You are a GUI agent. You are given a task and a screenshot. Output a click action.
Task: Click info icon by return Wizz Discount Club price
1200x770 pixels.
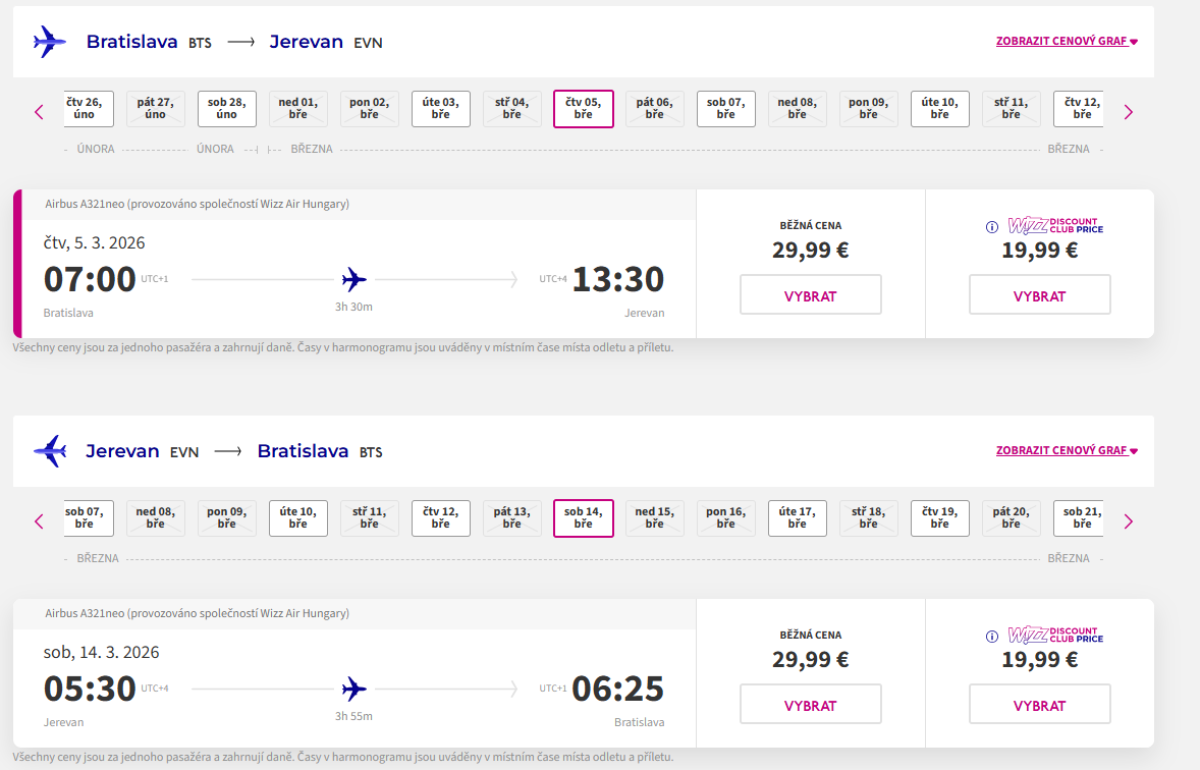tap(992, 636)
